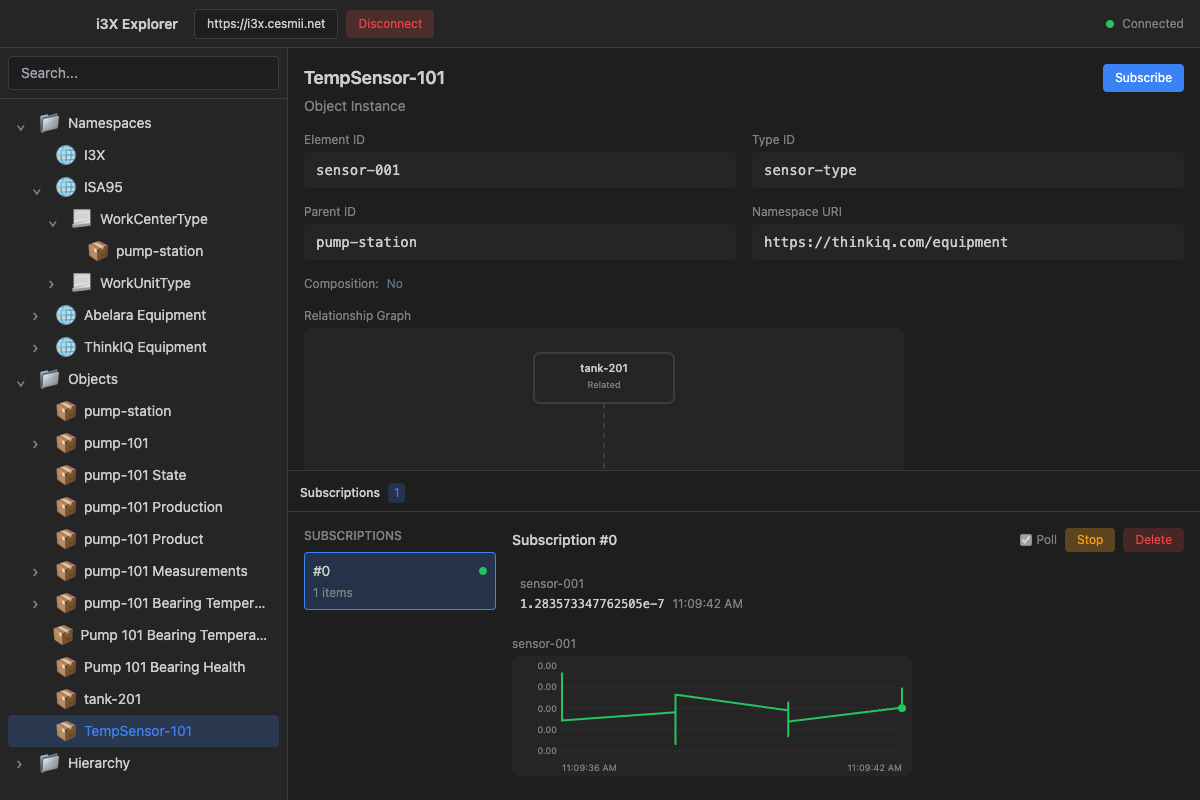Click the Search input field
This screenshot has height=800, width=1200.
(x=143, y=73)
